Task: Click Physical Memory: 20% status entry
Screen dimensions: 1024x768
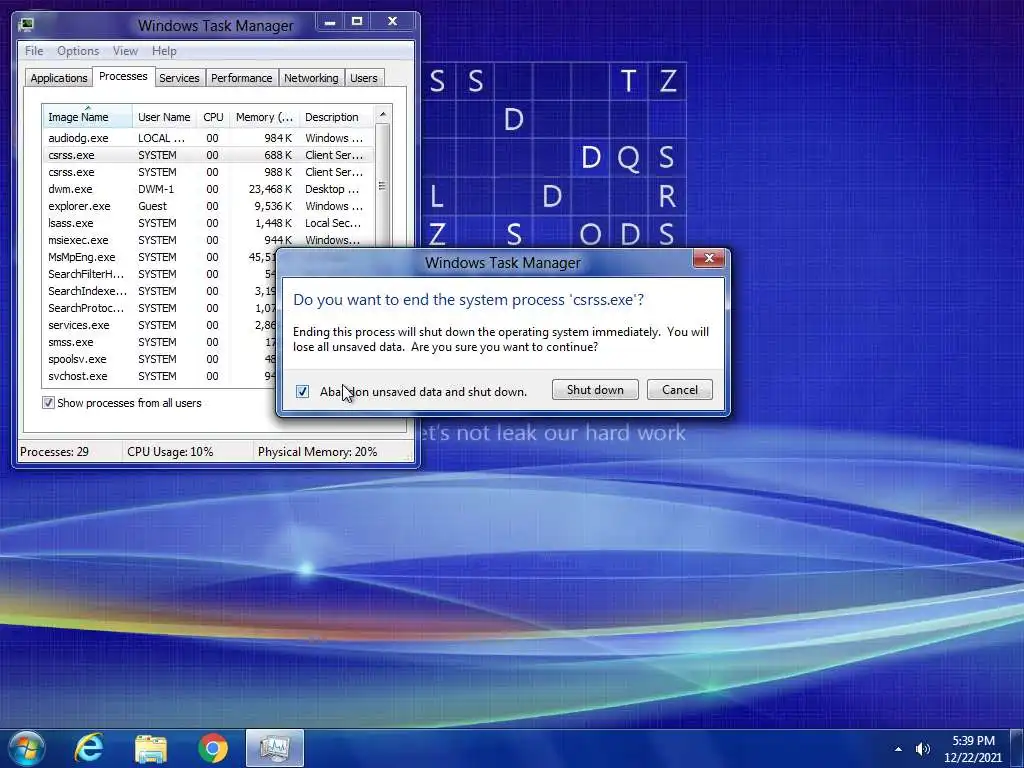Action: [x=317, y=451]
